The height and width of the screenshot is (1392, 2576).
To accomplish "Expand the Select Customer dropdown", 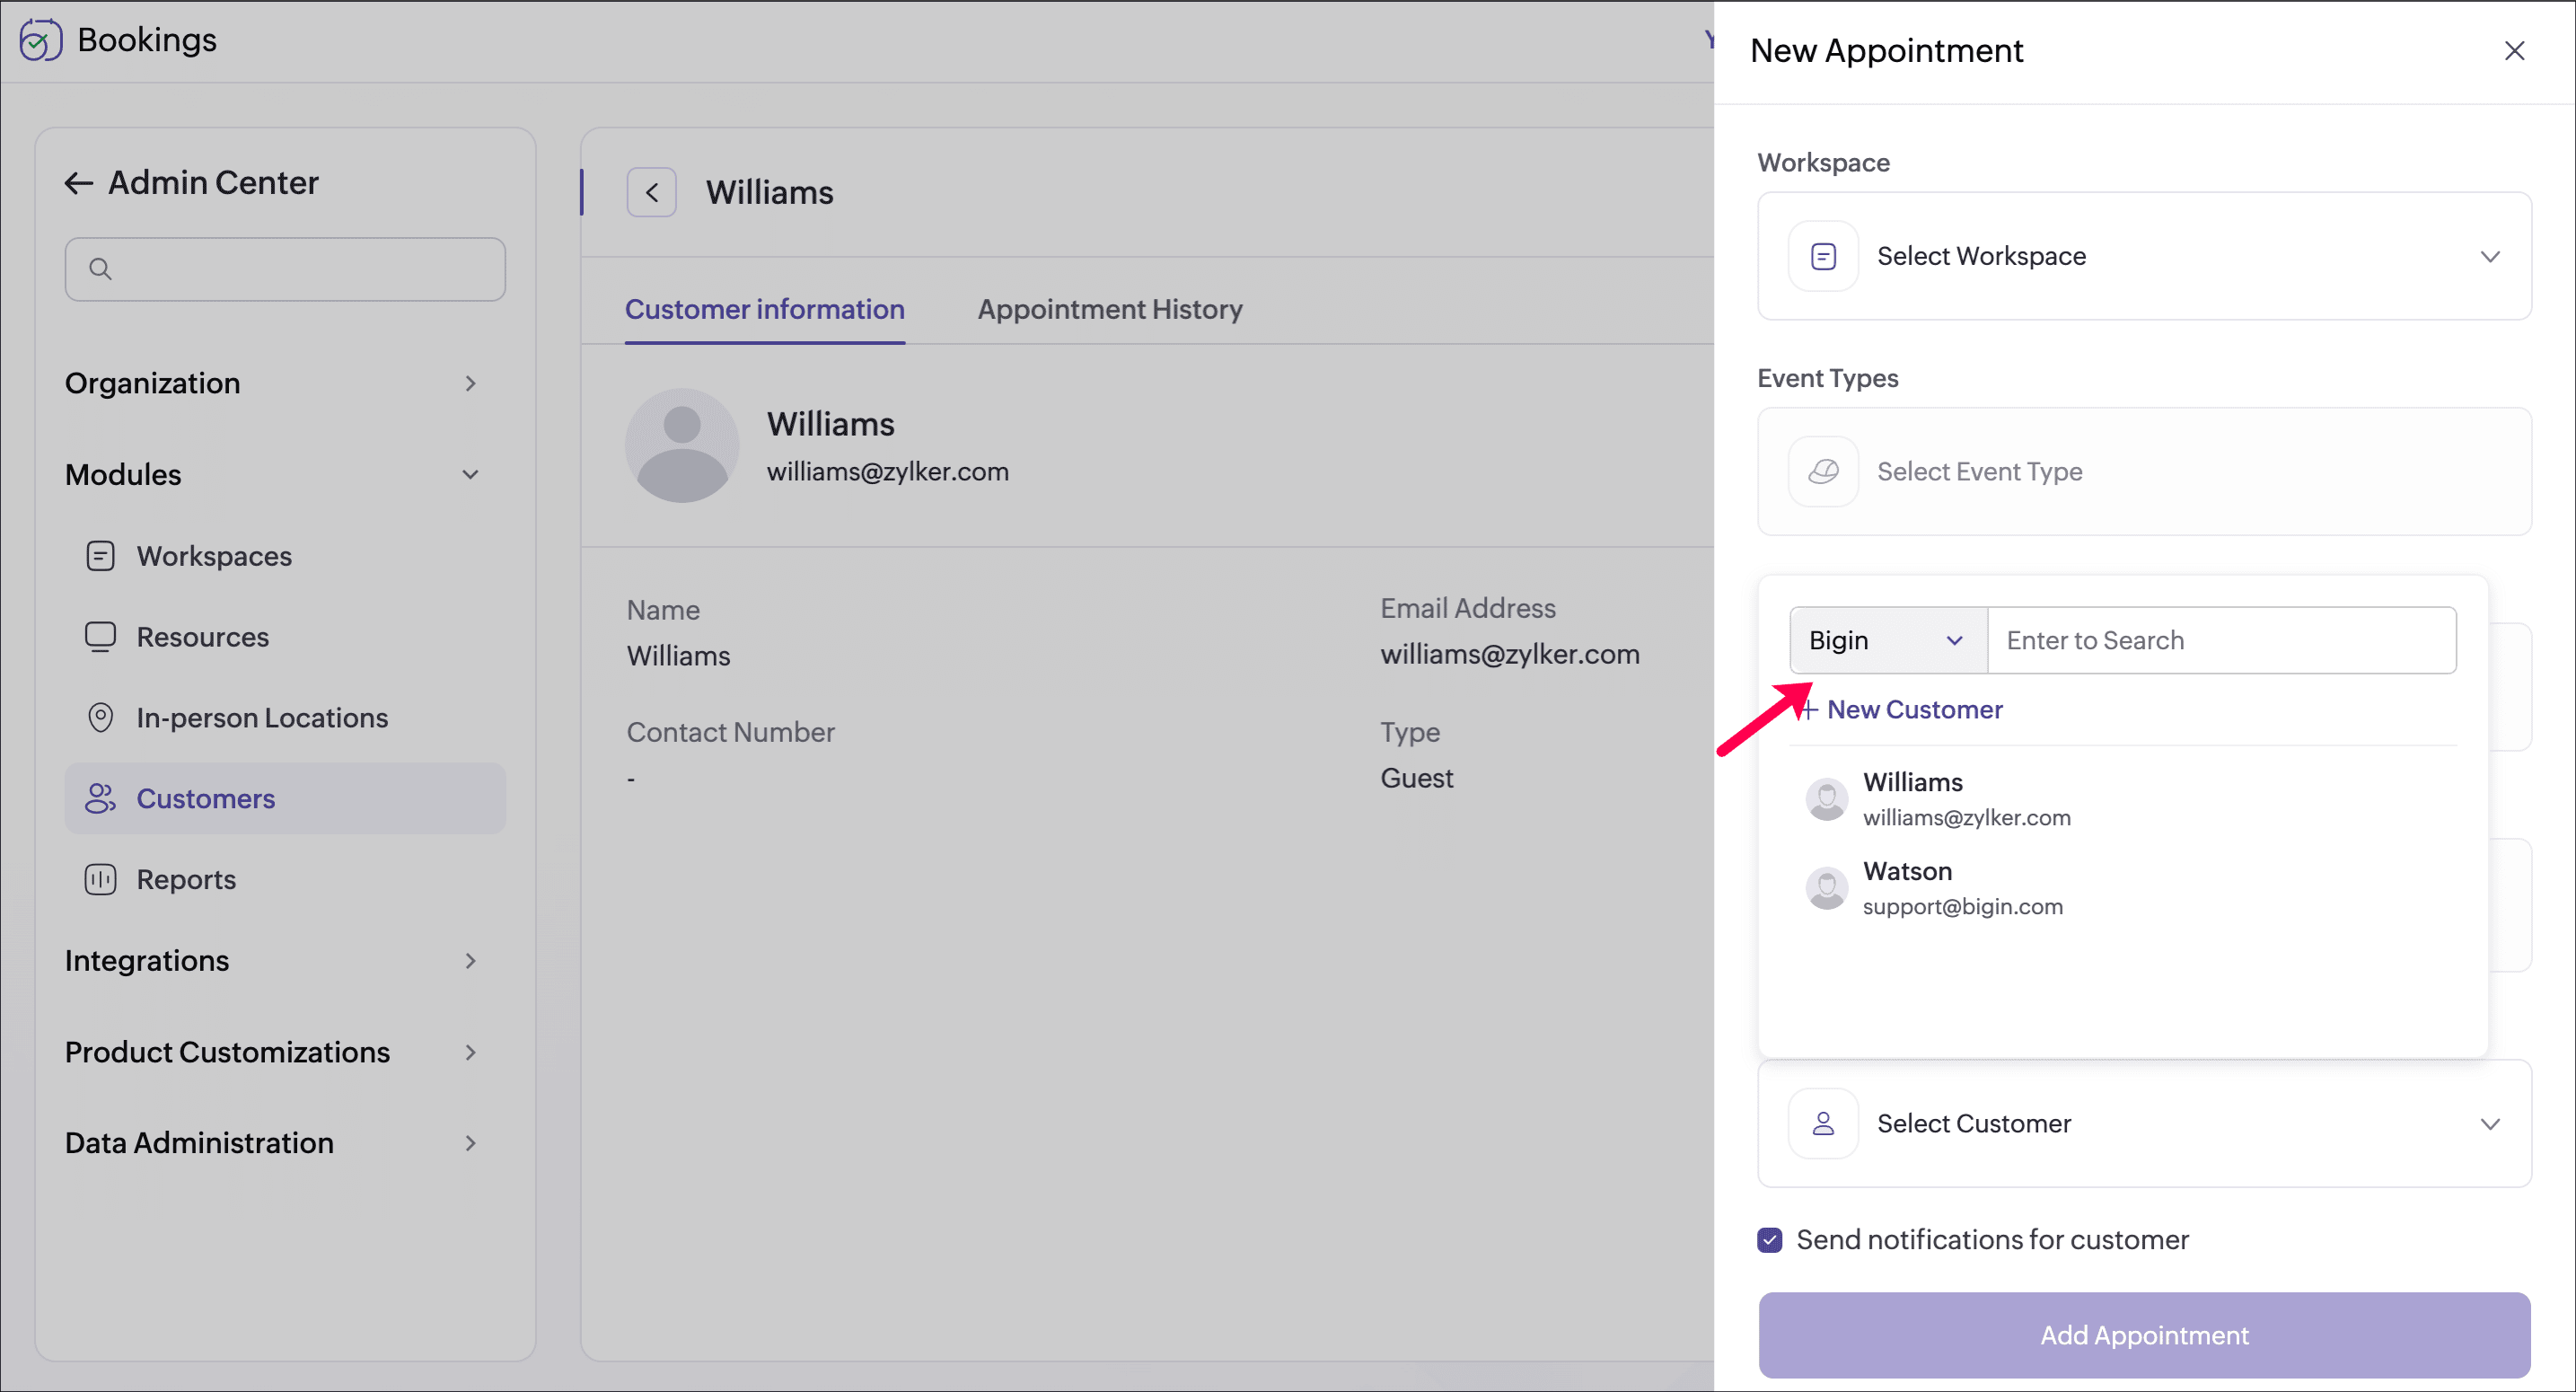I will (2144, 1124).
